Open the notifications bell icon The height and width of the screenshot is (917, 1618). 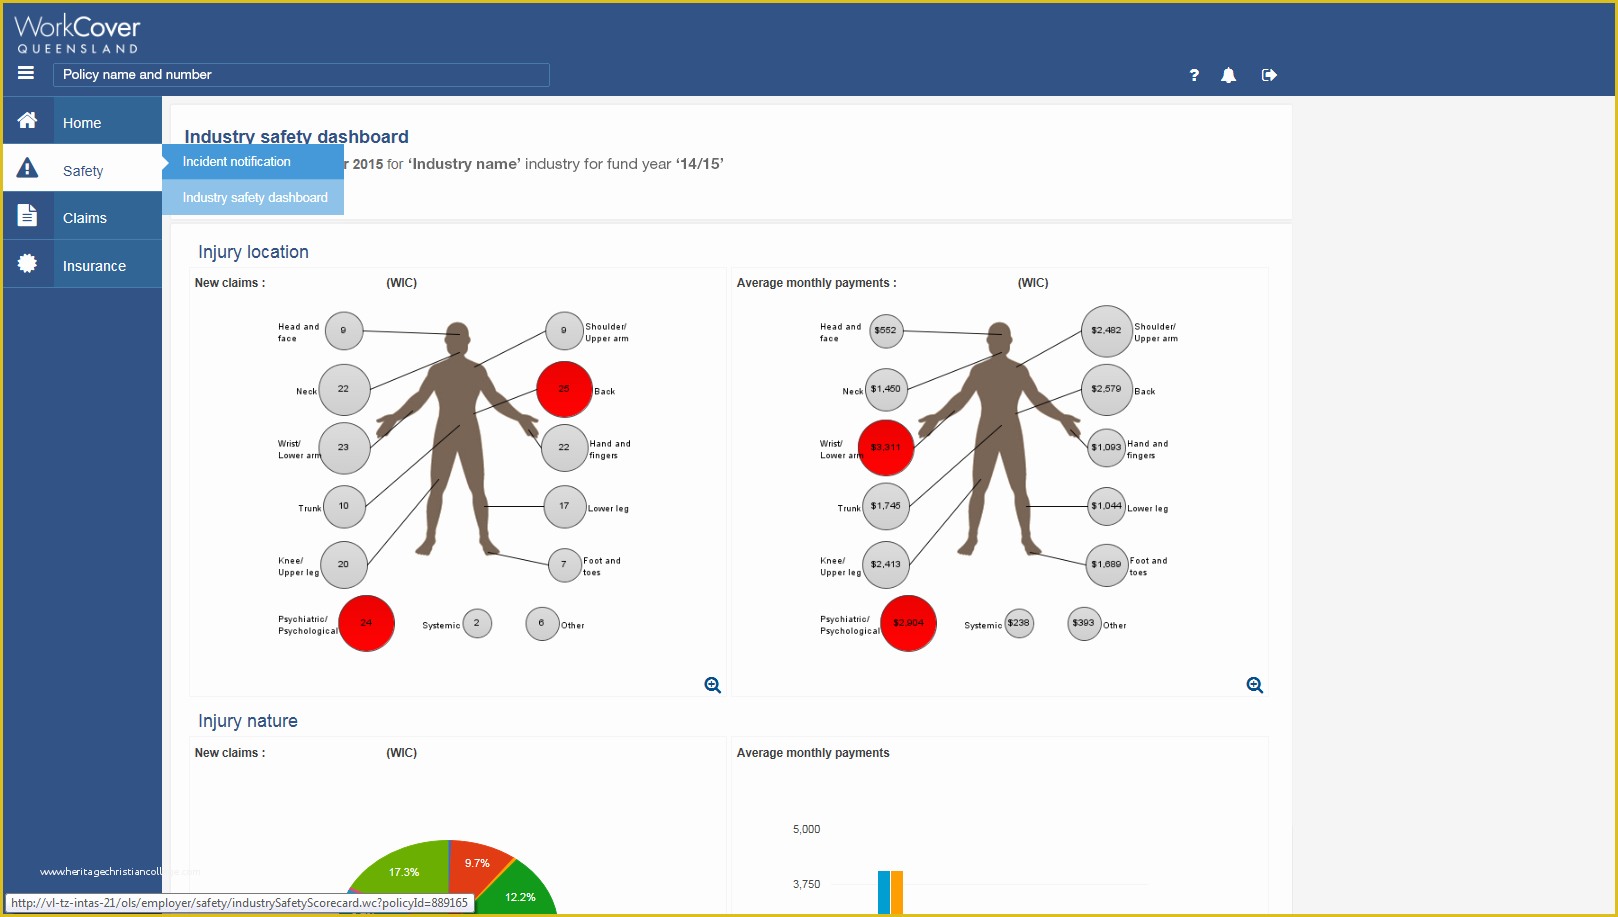pyautogui.click(x=1229, y=75)
